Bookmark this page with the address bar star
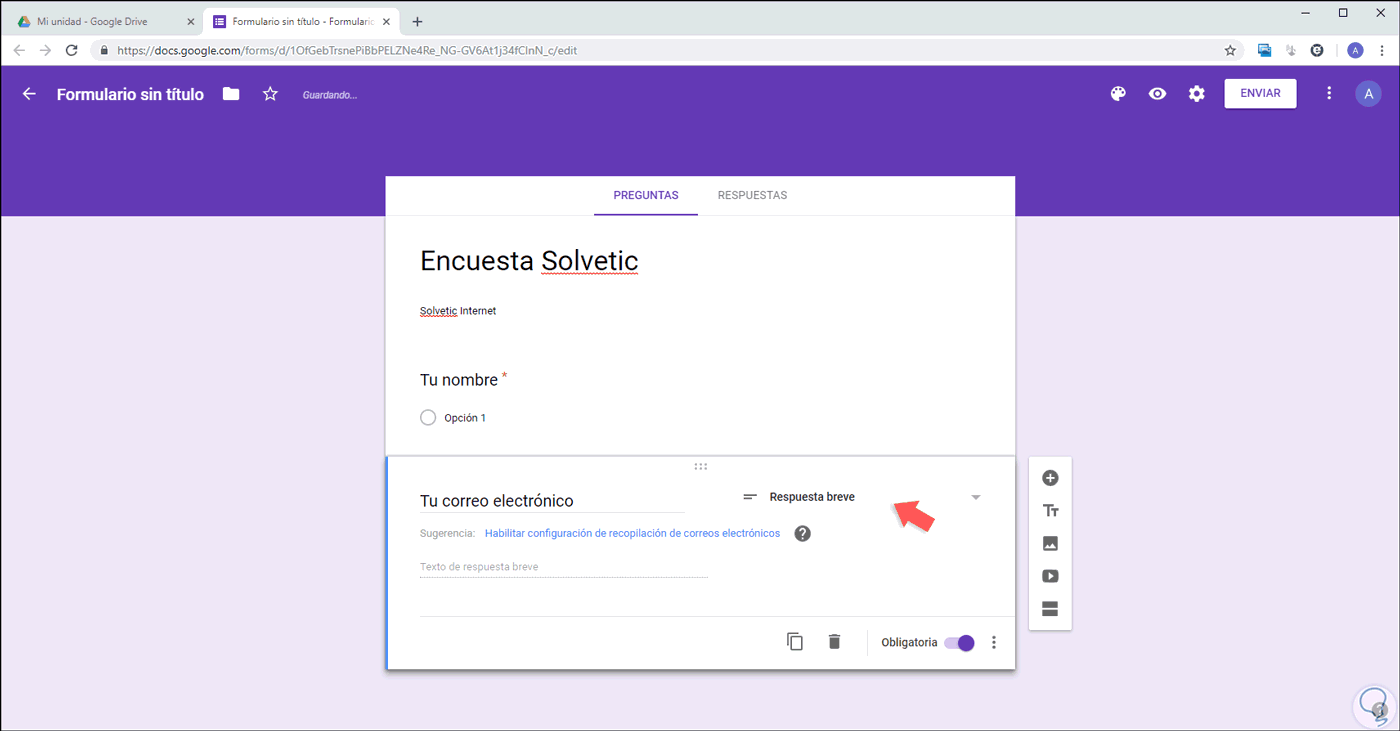The height and width of the screenshot is (731, 1400). [x=1231, y=50]
